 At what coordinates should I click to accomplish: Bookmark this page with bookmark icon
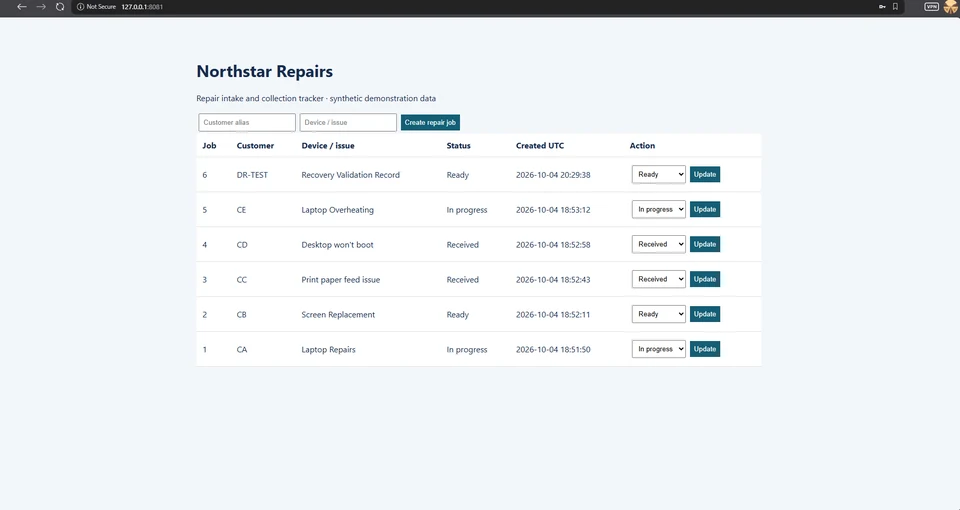[895, 7]
